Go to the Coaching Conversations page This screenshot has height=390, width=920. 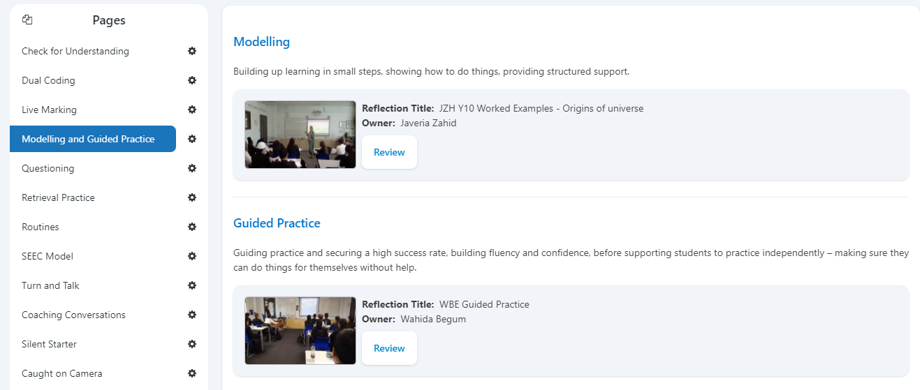[x=93, y=315]
